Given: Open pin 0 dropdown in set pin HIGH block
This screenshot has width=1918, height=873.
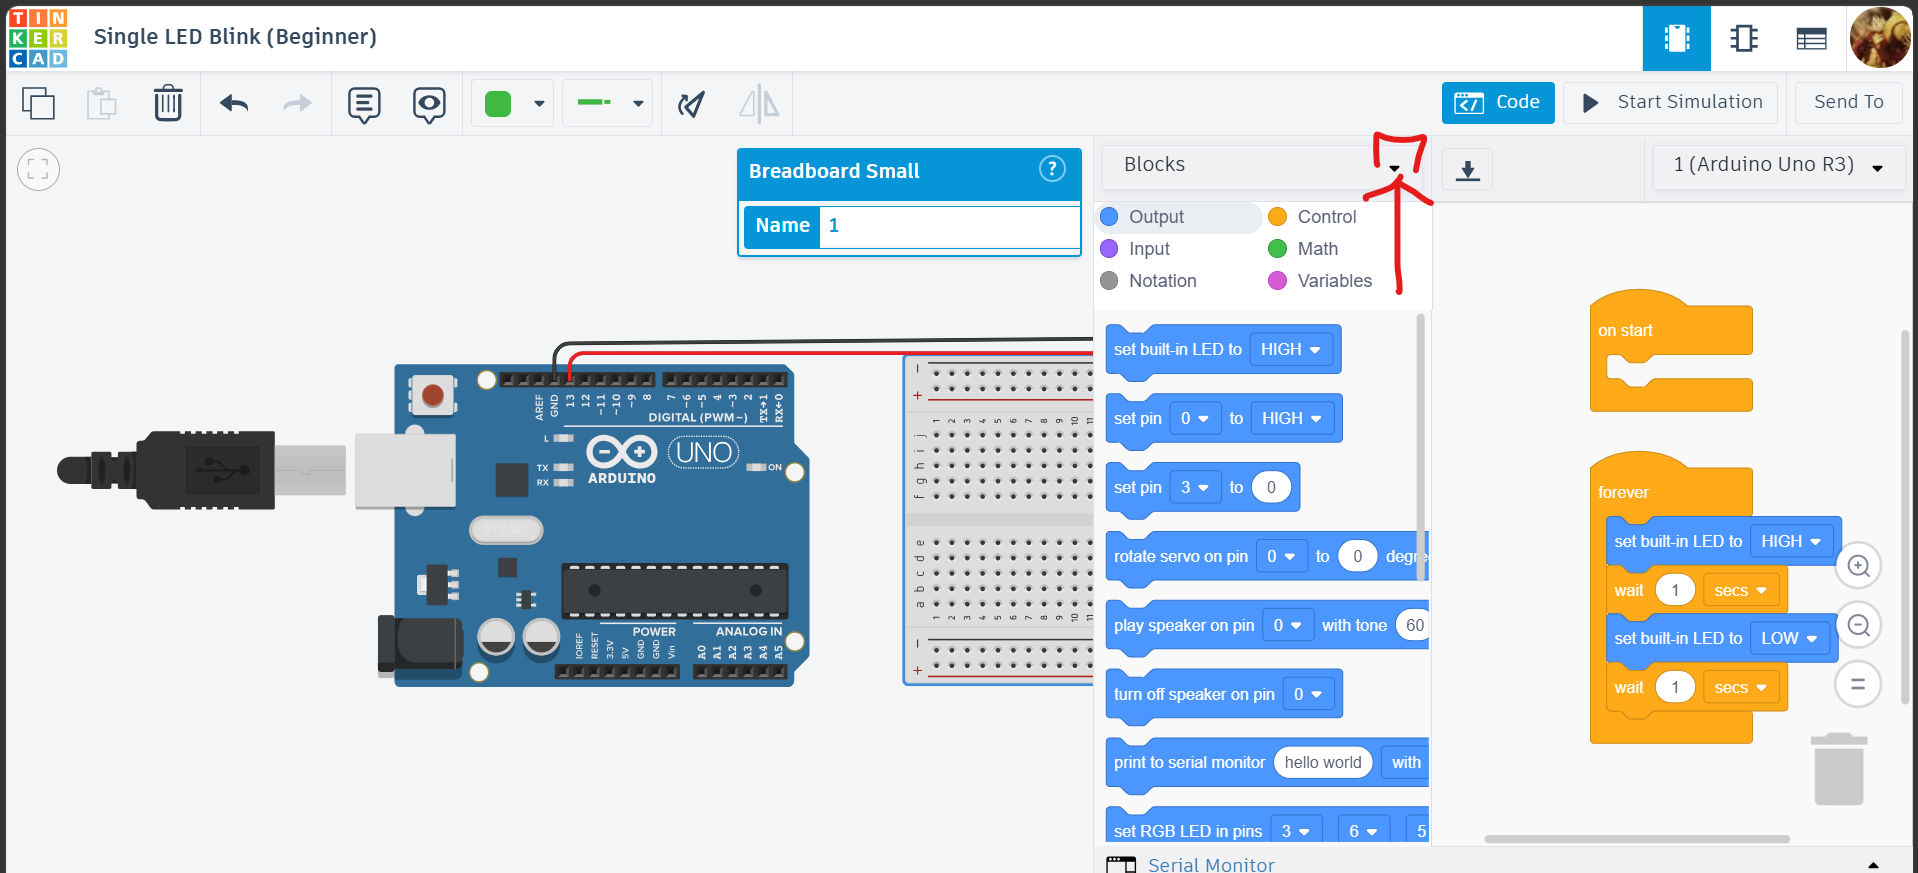Looking at the screenshot, I should pyautogui.click(x=1195, y=418).
